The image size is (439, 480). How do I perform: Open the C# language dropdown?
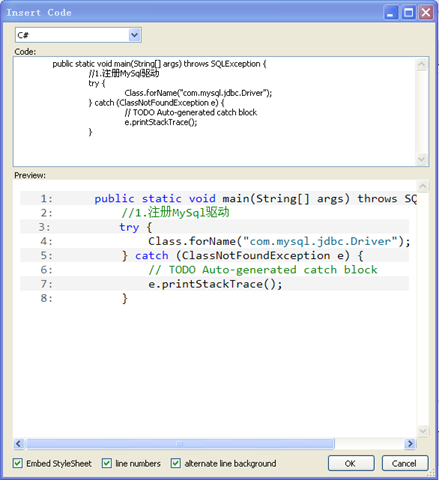[78, 35]
